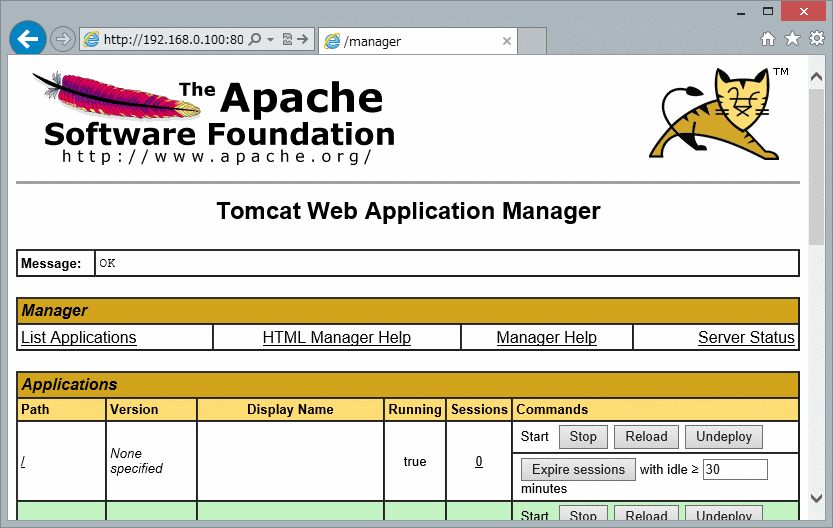Open the Favorites star icon
Screen dimensions: 833x528
(x=792, y=38)
